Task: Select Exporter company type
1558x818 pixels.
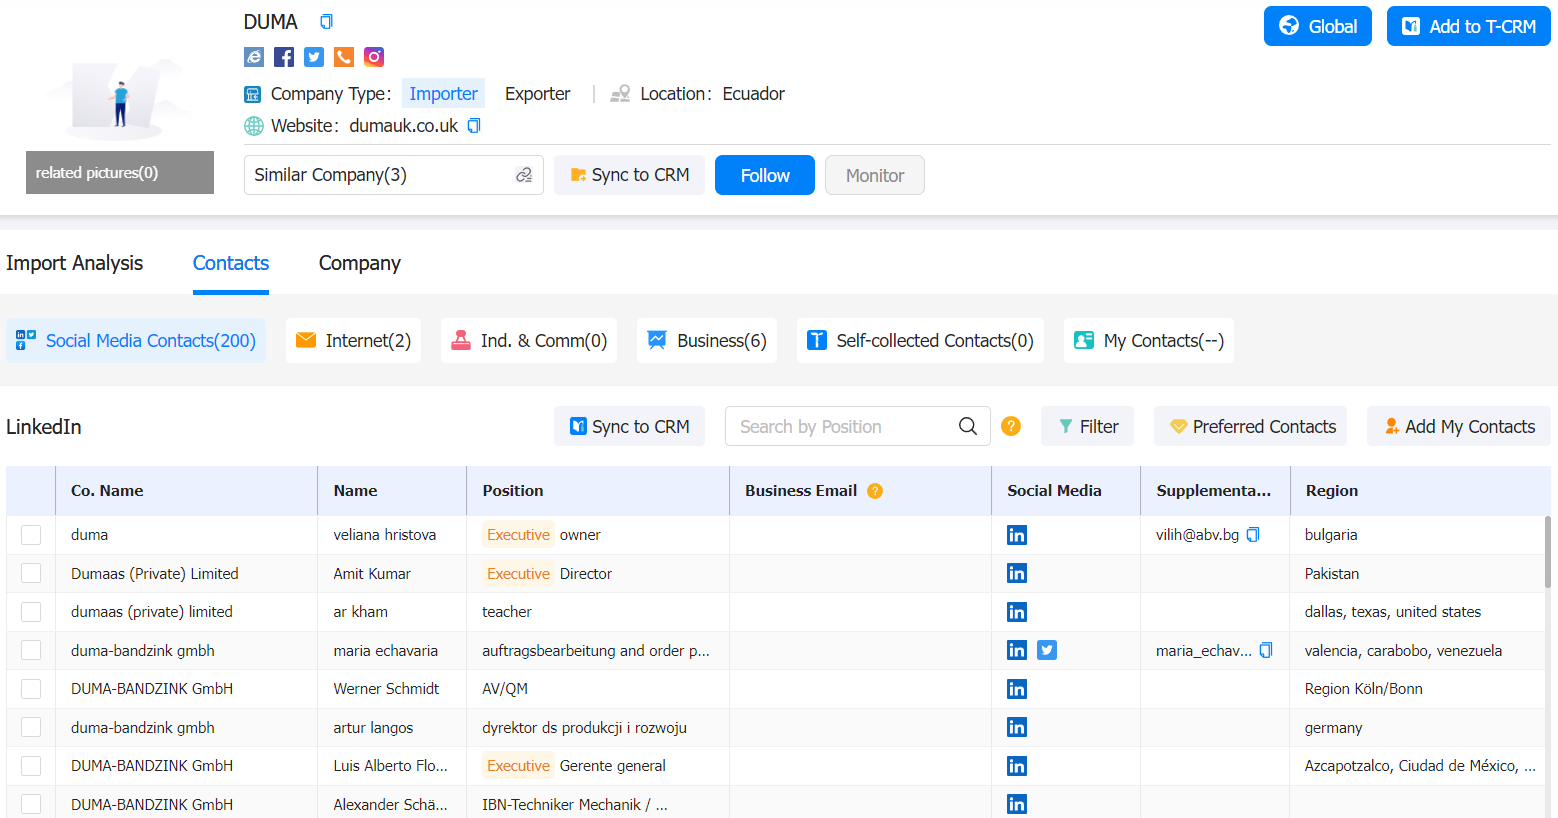Action: (537, 94)
